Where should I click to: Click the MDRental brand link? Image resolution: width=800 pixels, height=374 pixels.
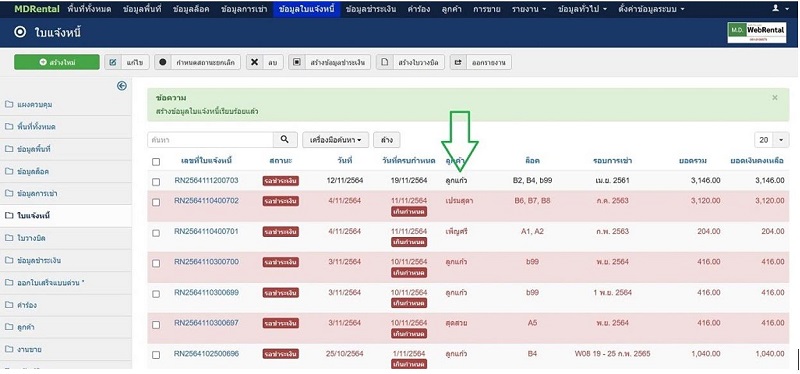[x=36, y=9]
